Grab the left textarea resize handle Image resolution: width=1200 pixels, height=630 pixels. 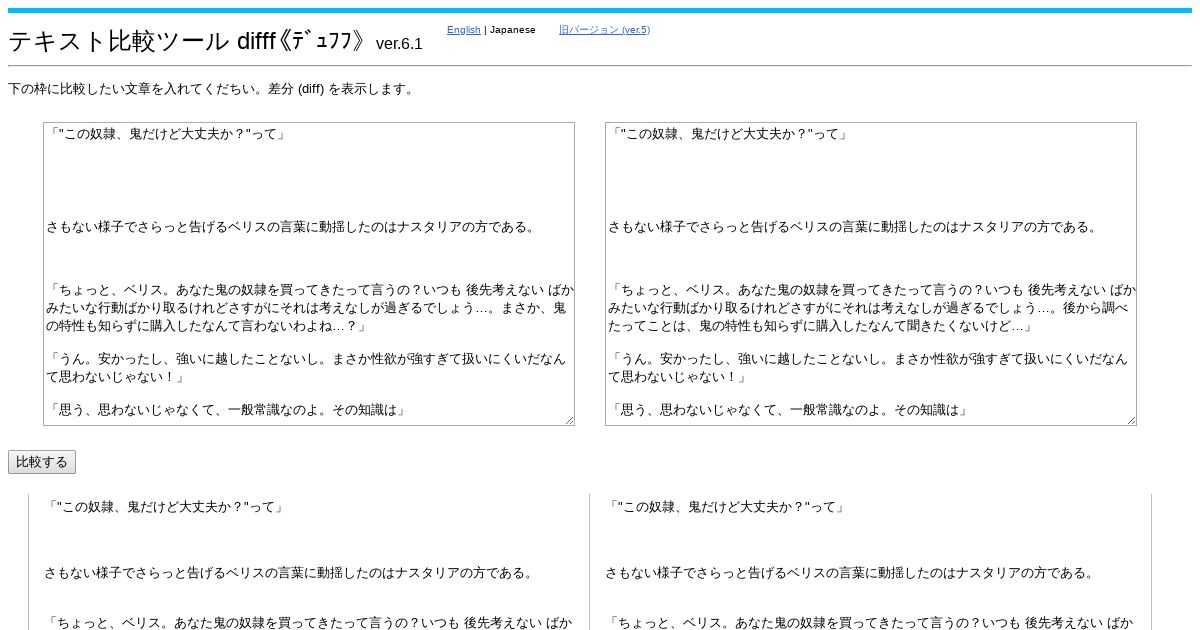click(x=569, y=420)
